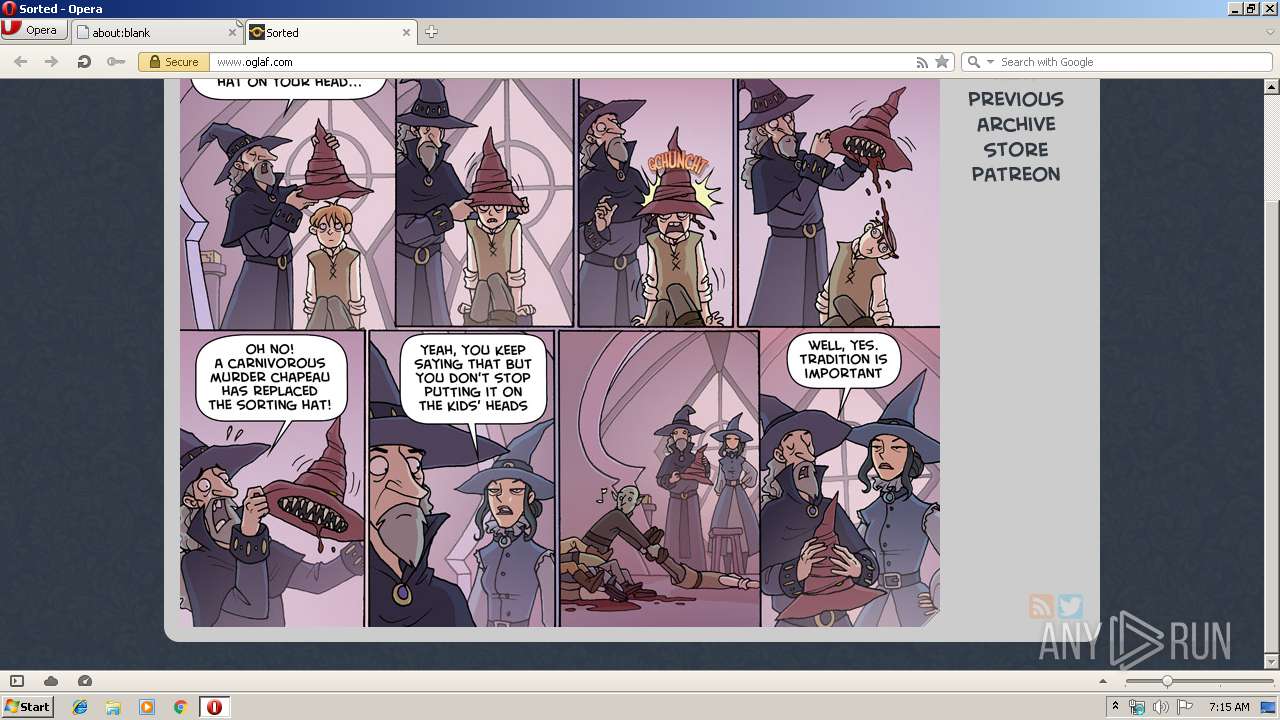Open Windows Explorer folder icon
The image size is (1280, 720).
click(x=113, y=707)
